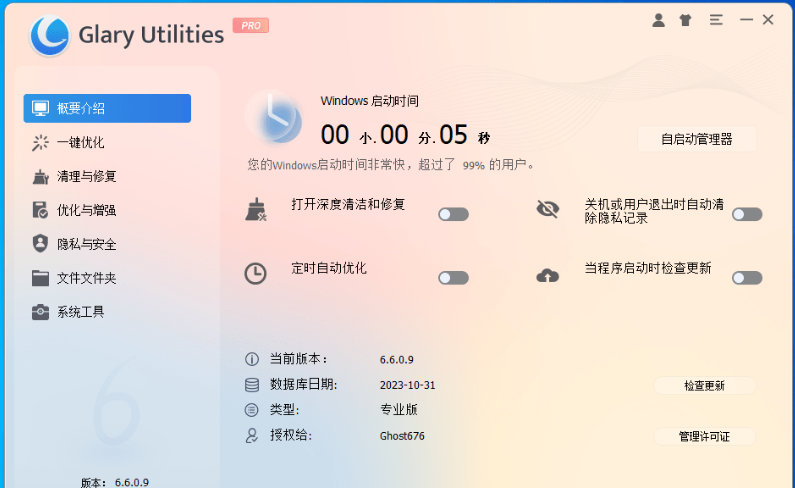Screen dimensions: 795x488
Task: Open 自启动管理器 button
Action: 697,139
